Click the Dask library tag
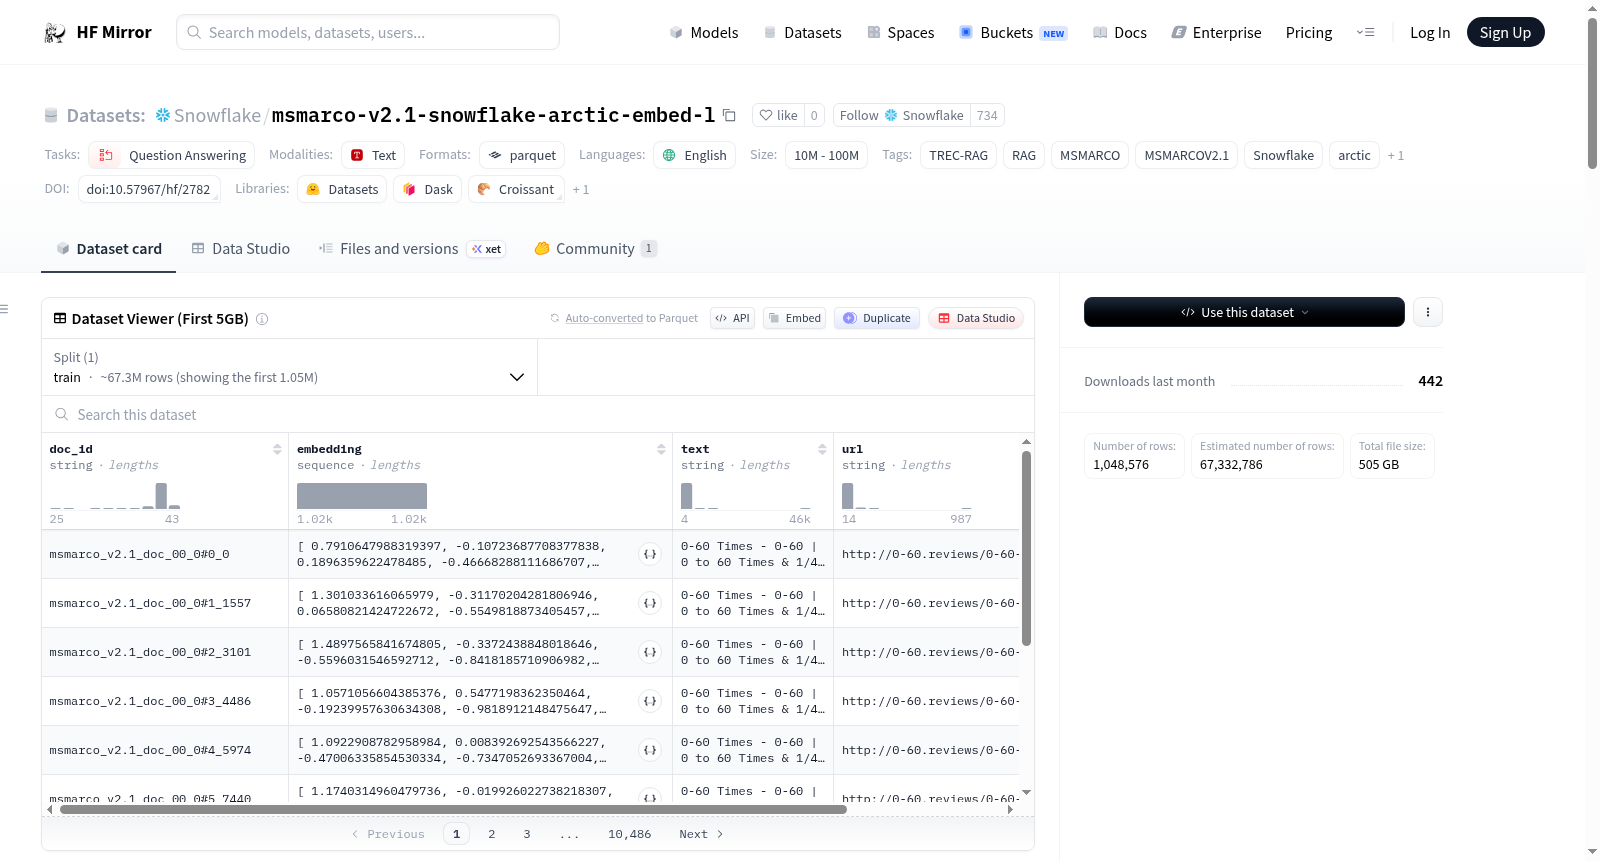This screenshot has width=1600, height=861. [428, 190]
